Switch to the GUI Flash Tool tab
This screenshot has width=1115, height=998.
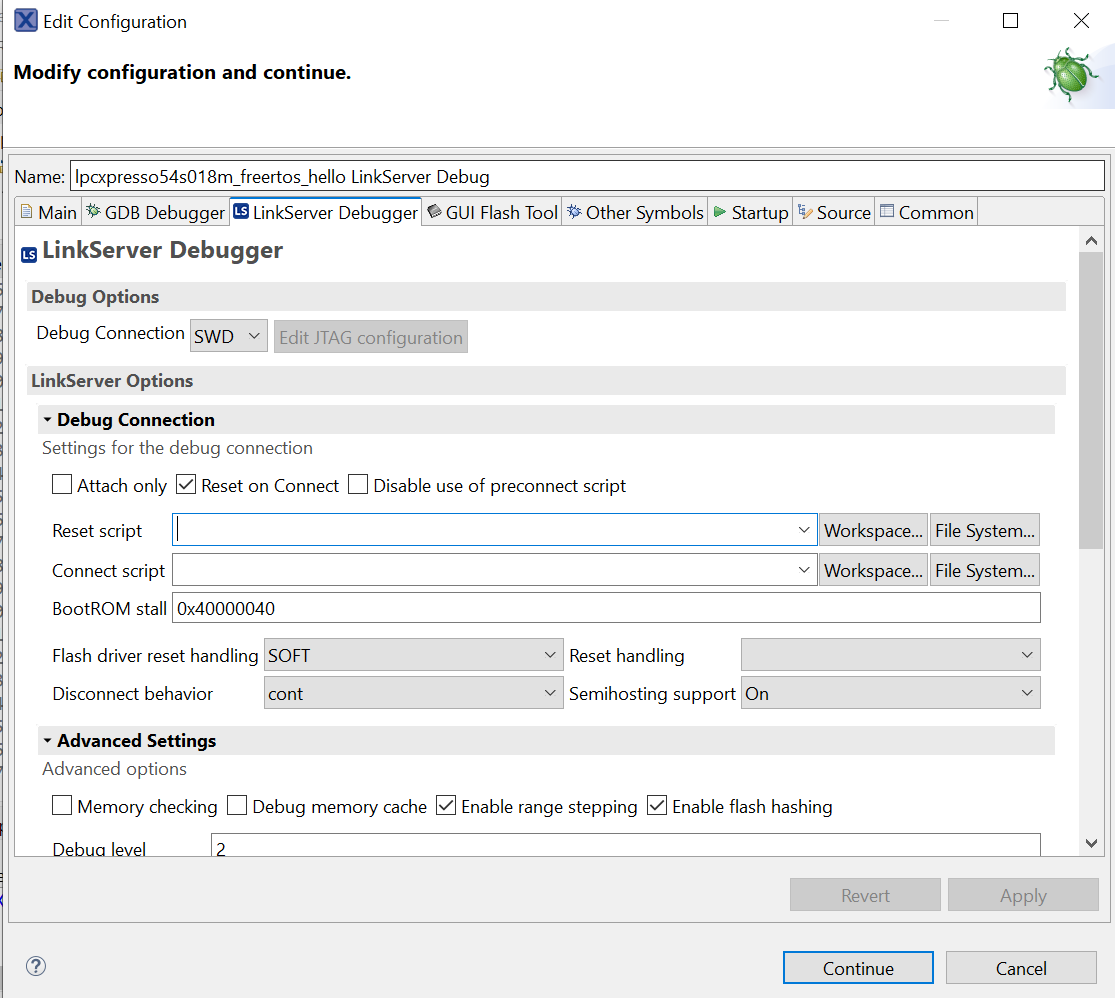(x=492, y=212)
